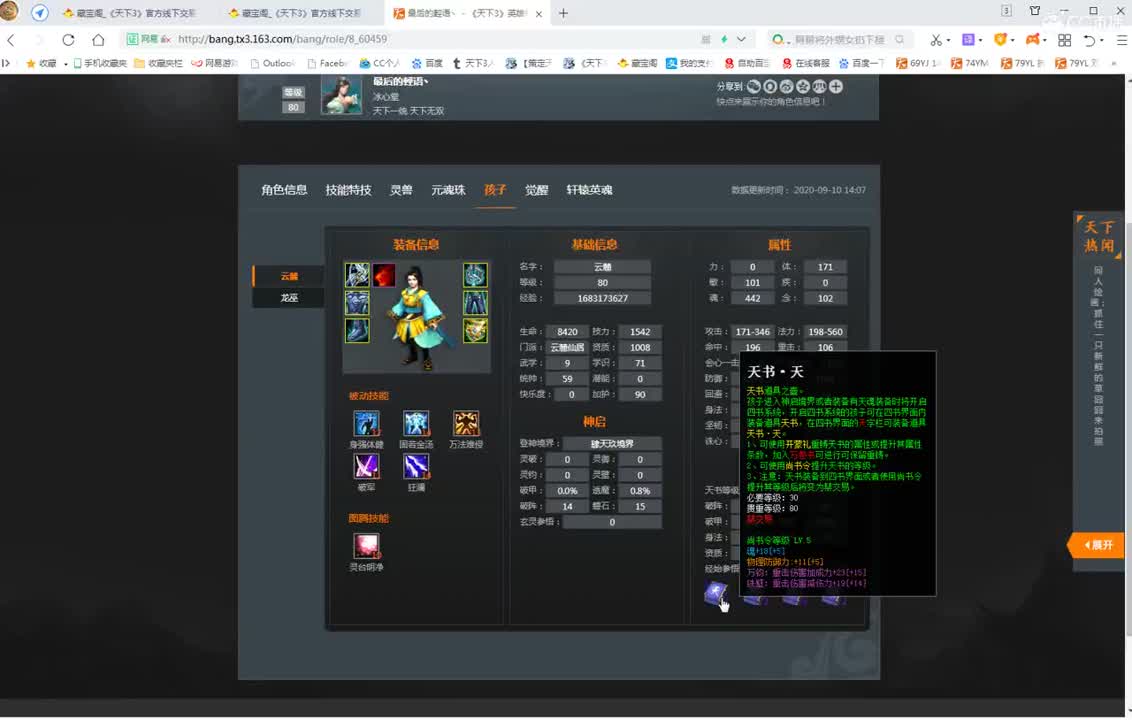Click the plus icon to add share platforms
1132x720 pixels.
[837, 87]
